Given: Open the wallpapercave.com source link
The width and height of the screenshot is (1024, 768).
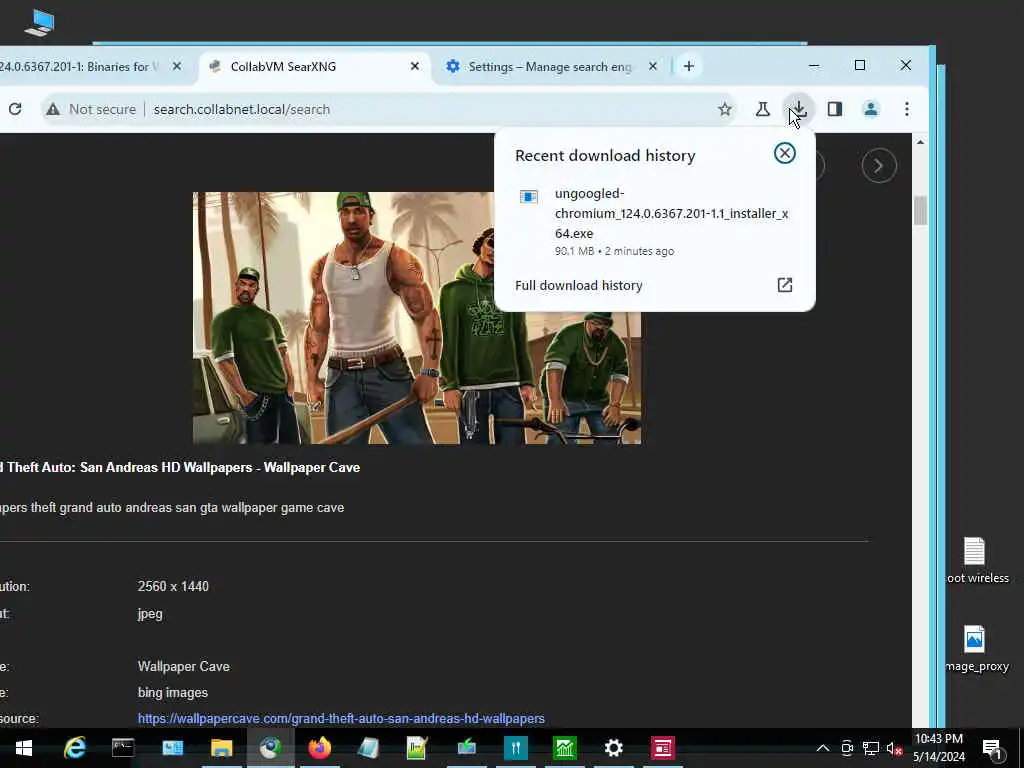Looking at the screenshot, I should [341, 718].
